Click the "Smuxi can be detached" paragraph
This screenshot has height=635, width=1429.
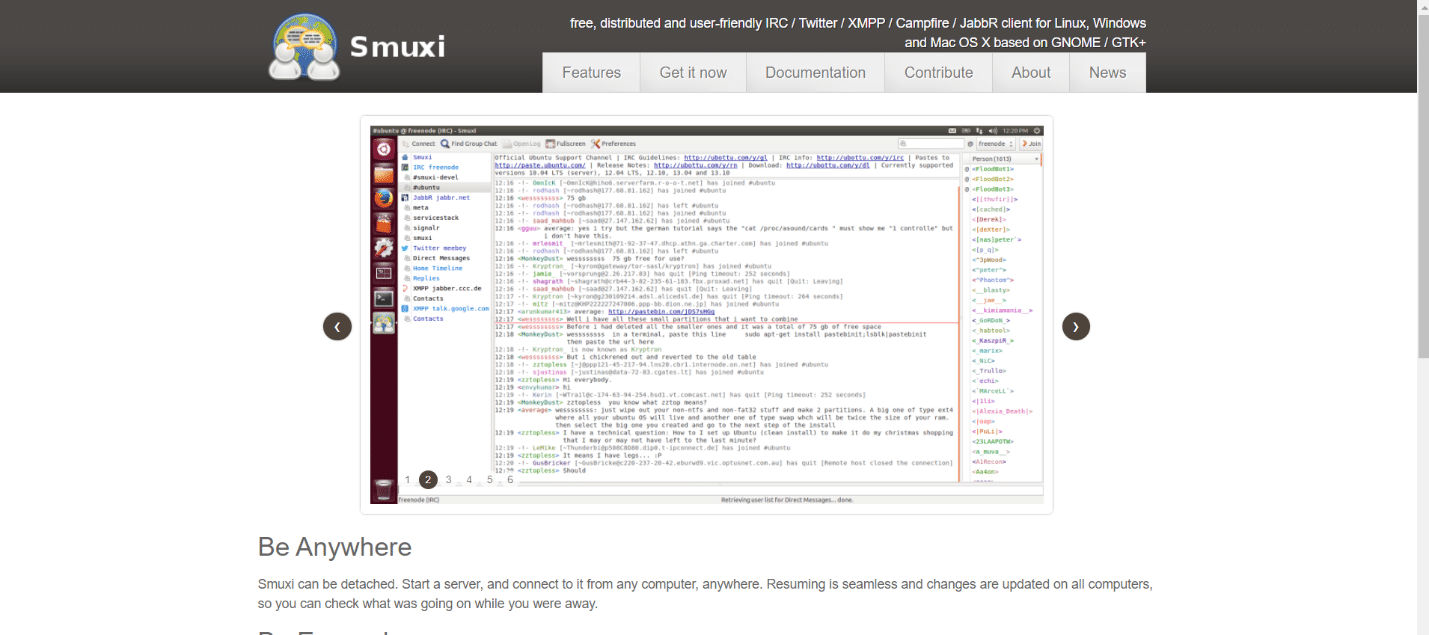[x=705, y=593]
